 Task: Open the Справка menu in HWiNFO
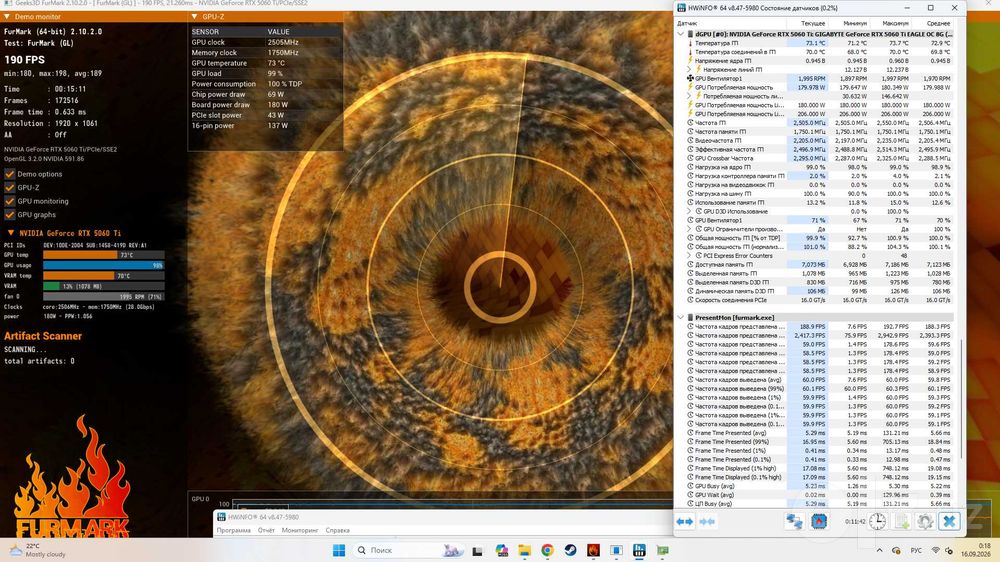pos(337,530)
